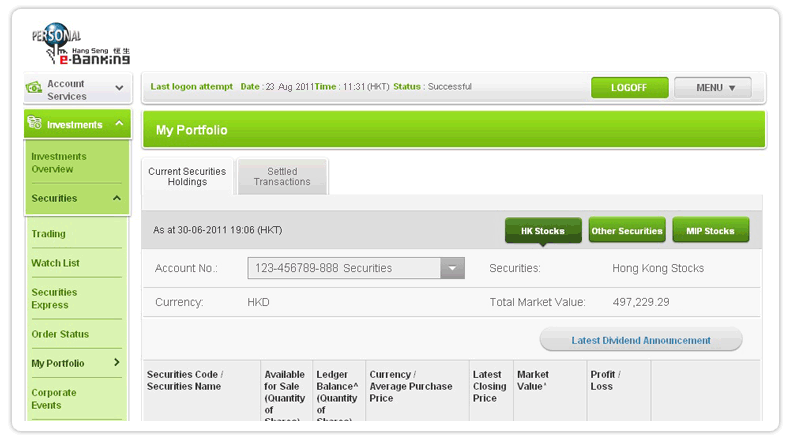
Task: Click the Account Services wallet icon
Action: point(34,89)
